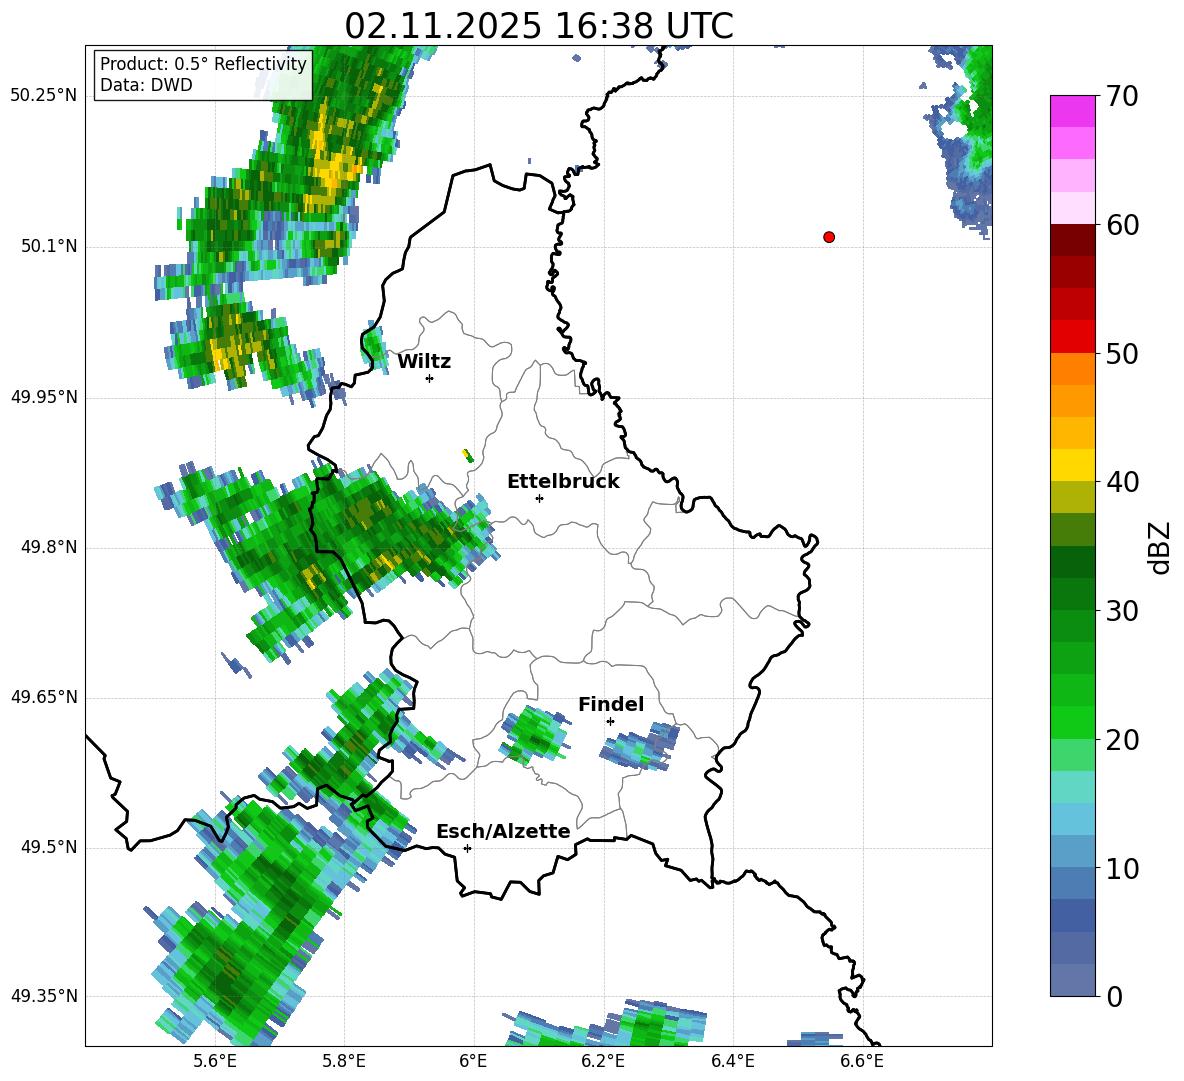
Task: Pick the bright green colorbar band just above 20
Action: click(1072, 723)
